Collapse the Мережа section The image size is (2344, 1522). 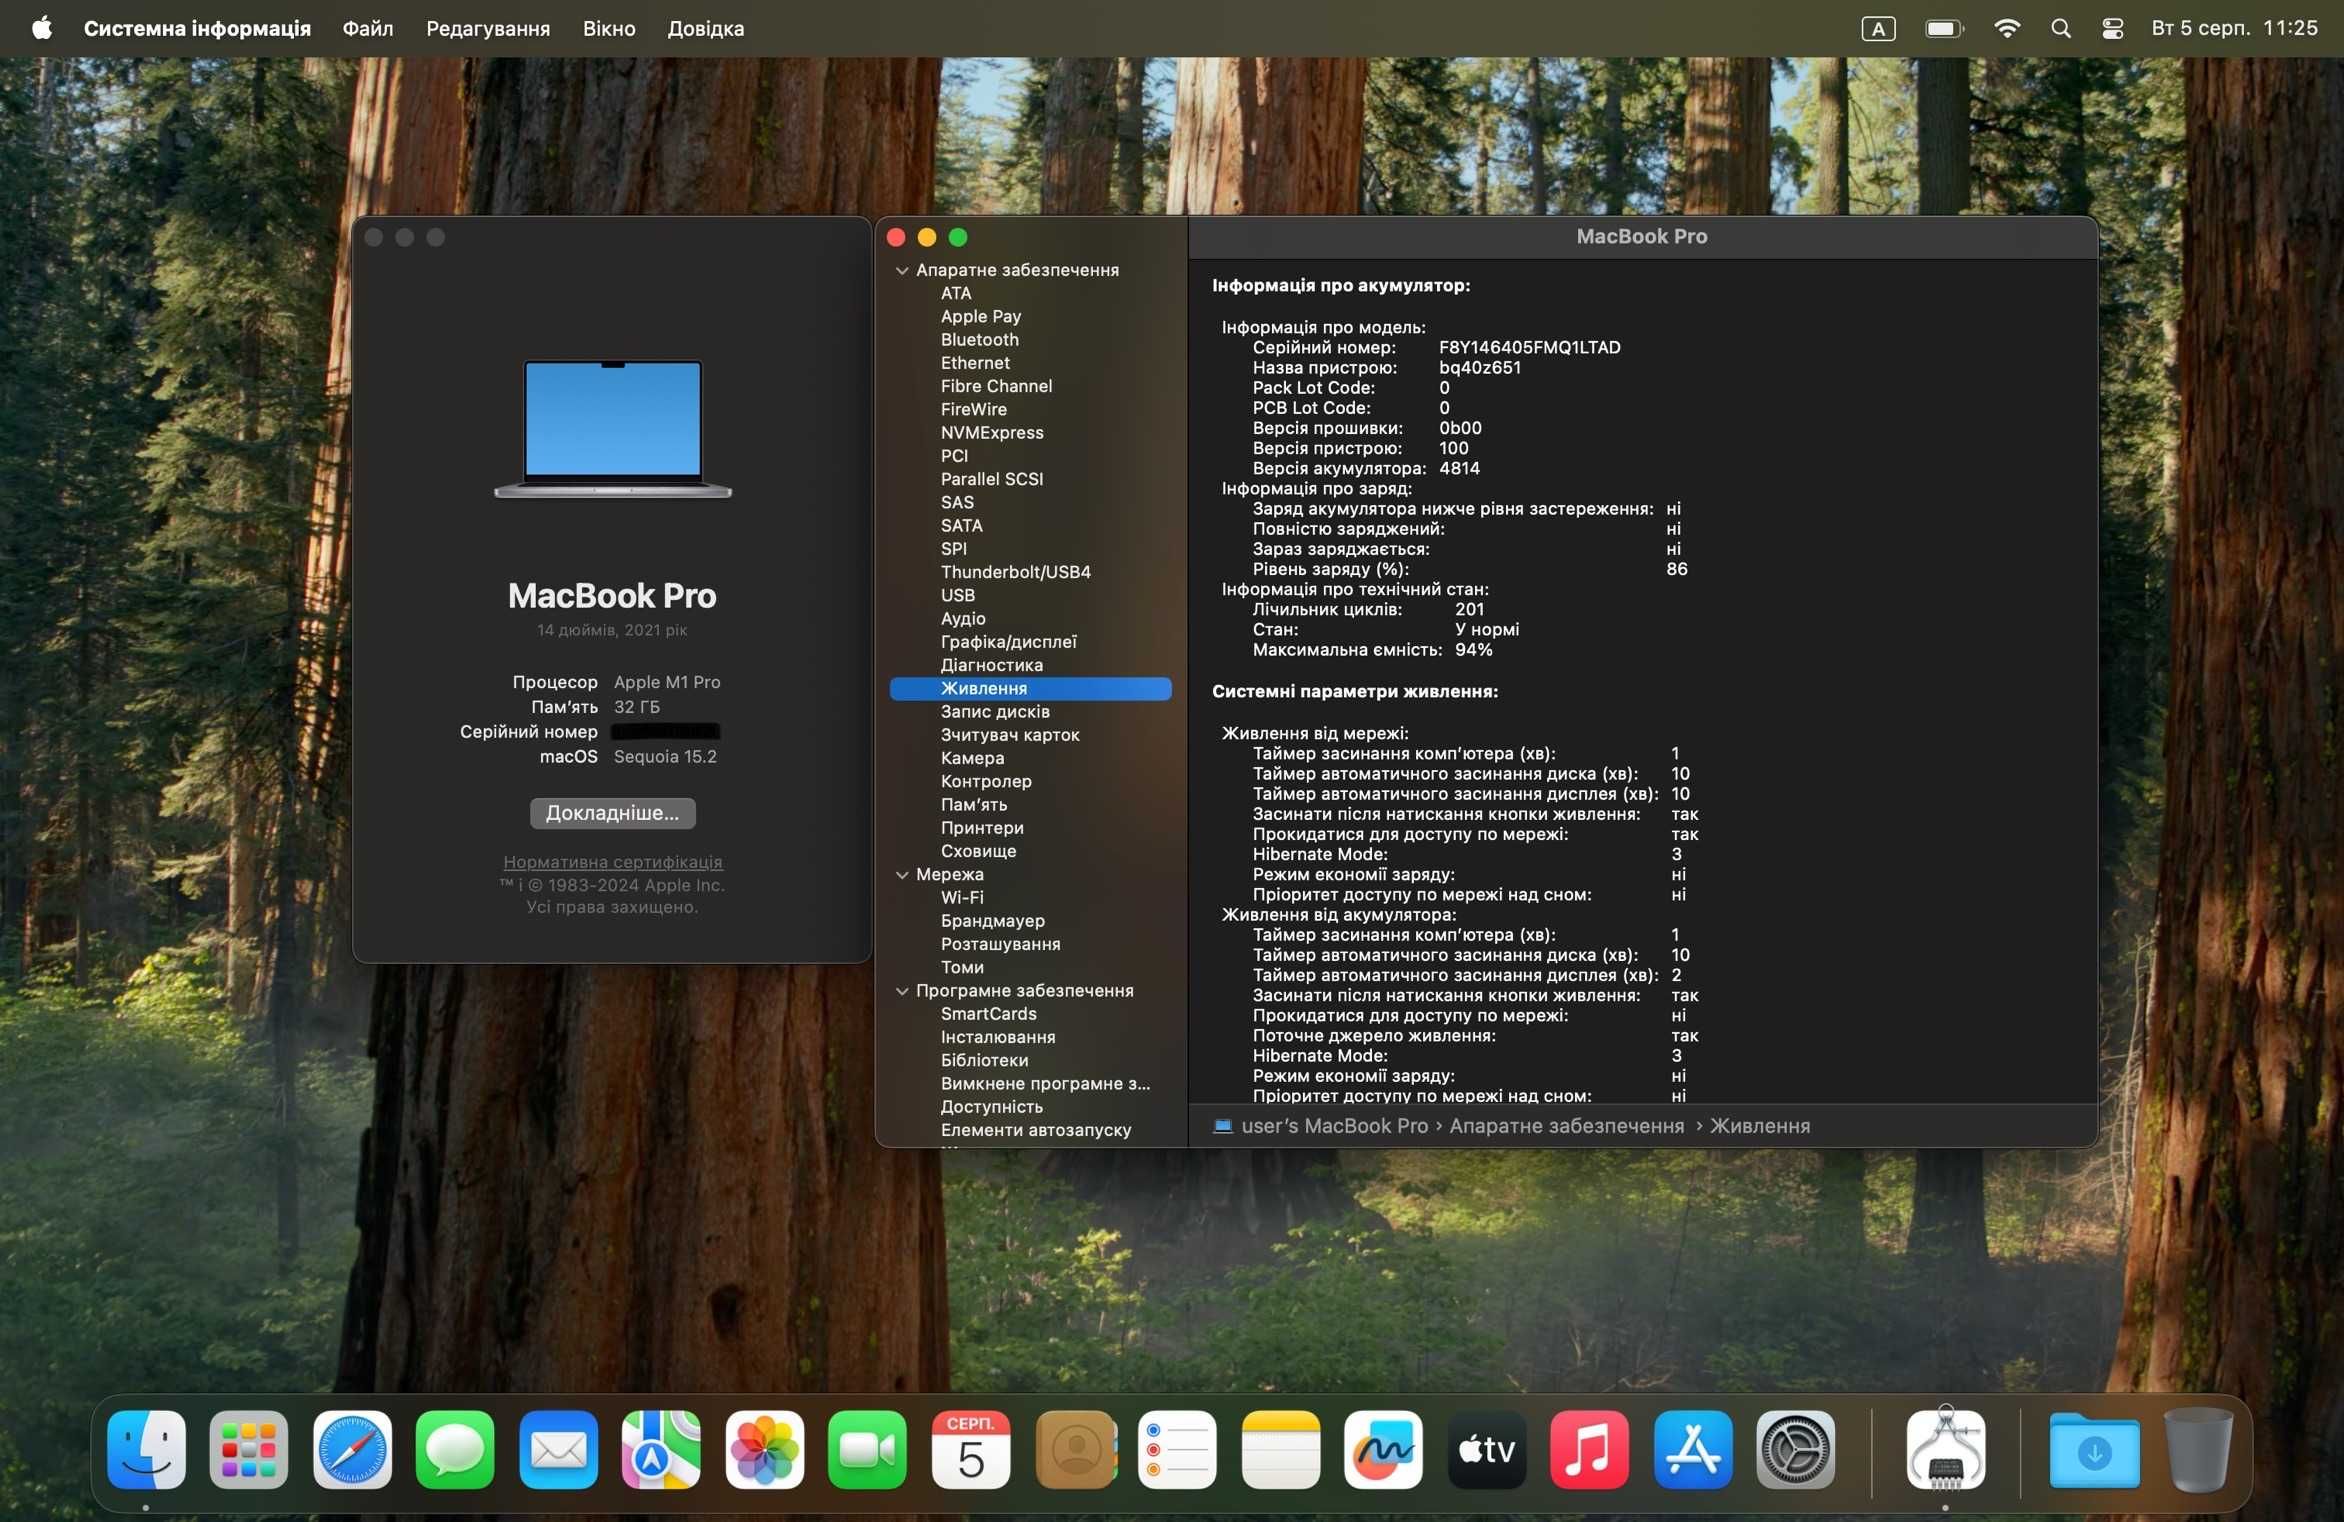902,874
